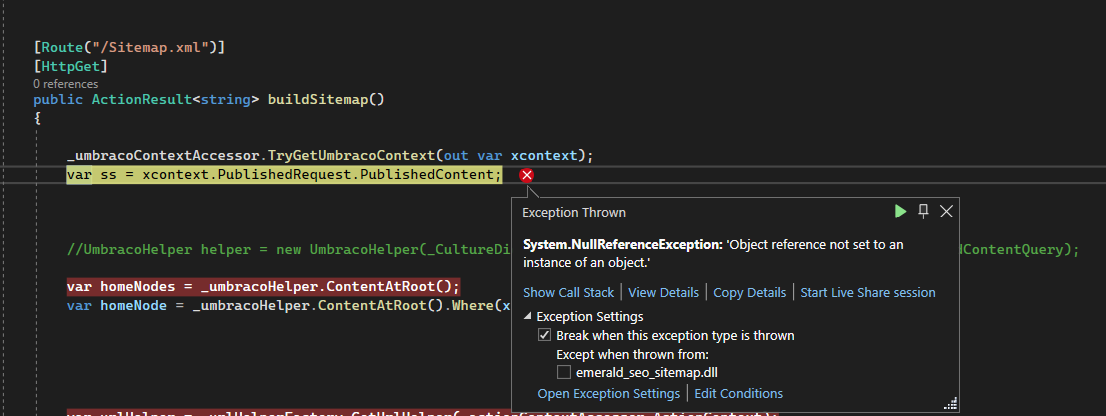The height and width of the screenshot is (416, 1106).
Task: Close the Exception Thrown popup
Action: click(946, 211)
